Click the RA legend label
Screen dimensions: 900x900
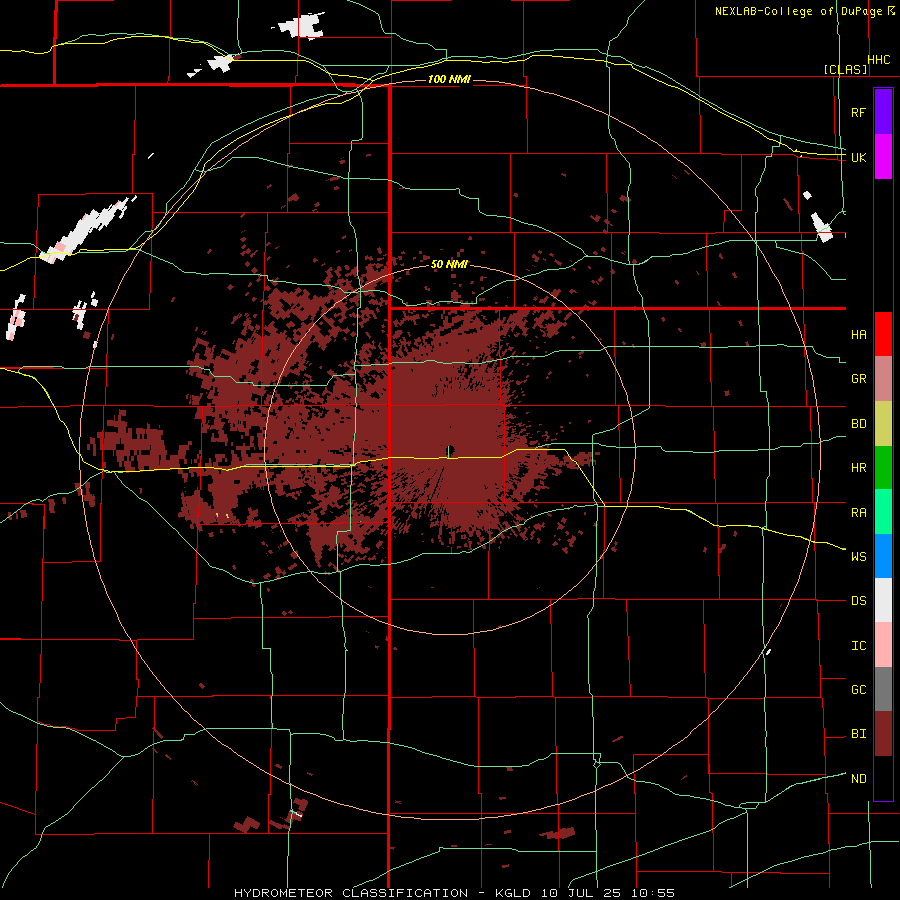click(858, 513)
